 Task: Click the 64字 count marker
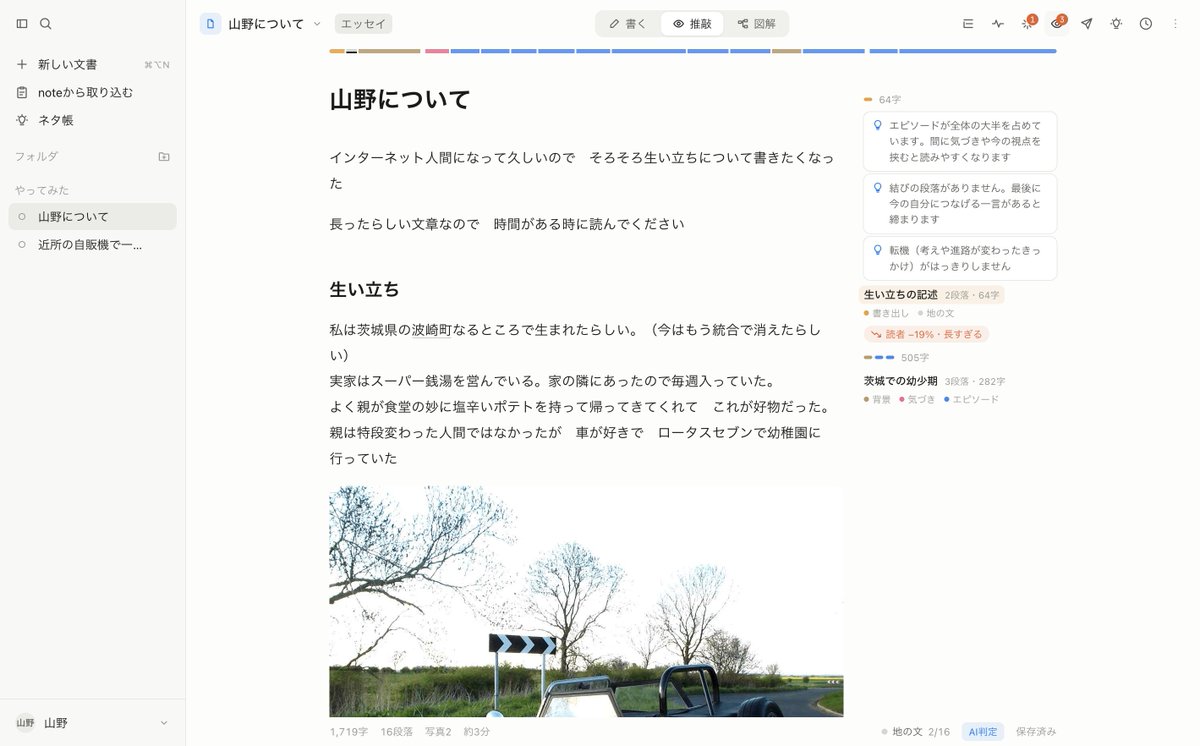889,100
